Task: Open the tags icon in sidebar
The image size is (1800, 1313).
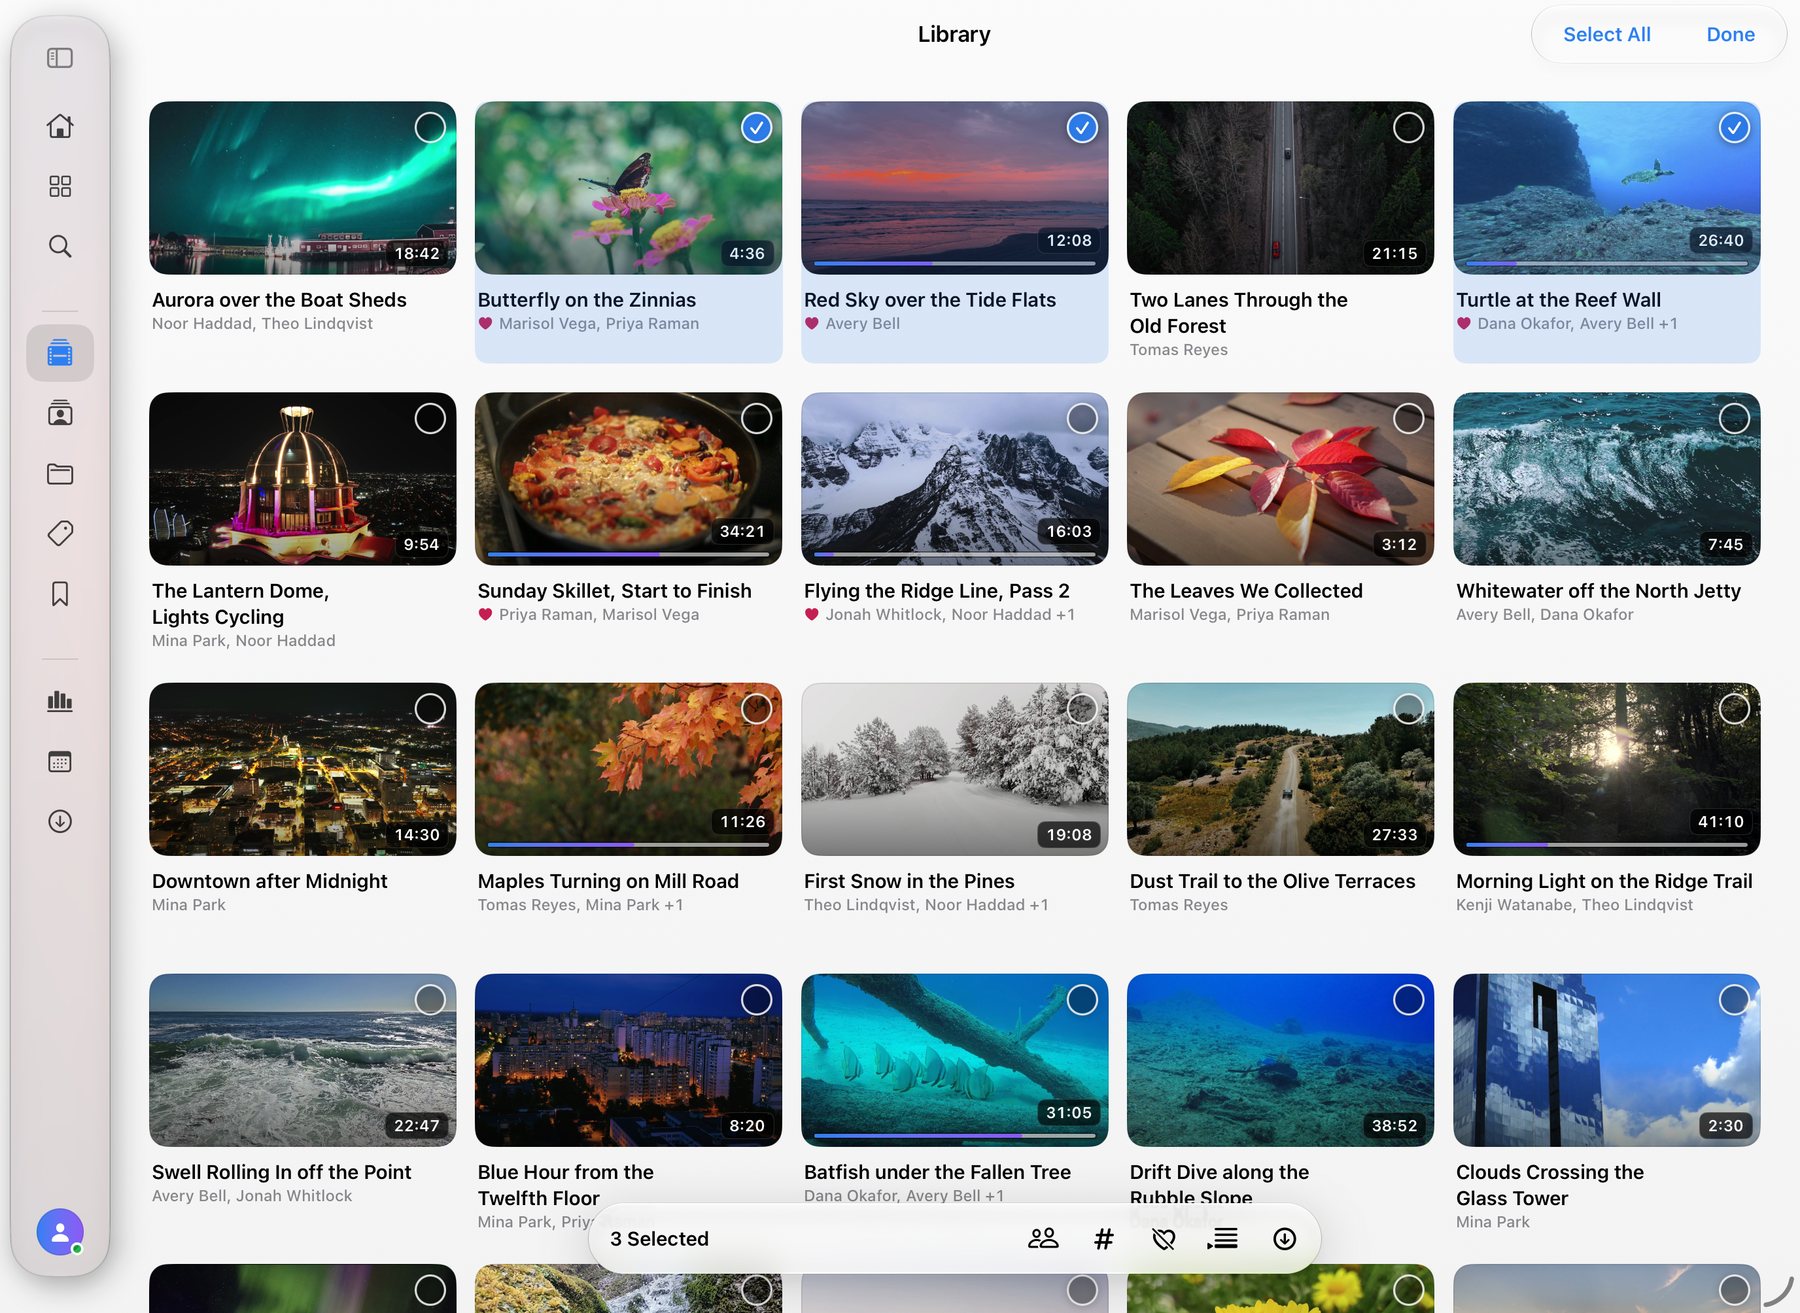Action: point(60,533)
